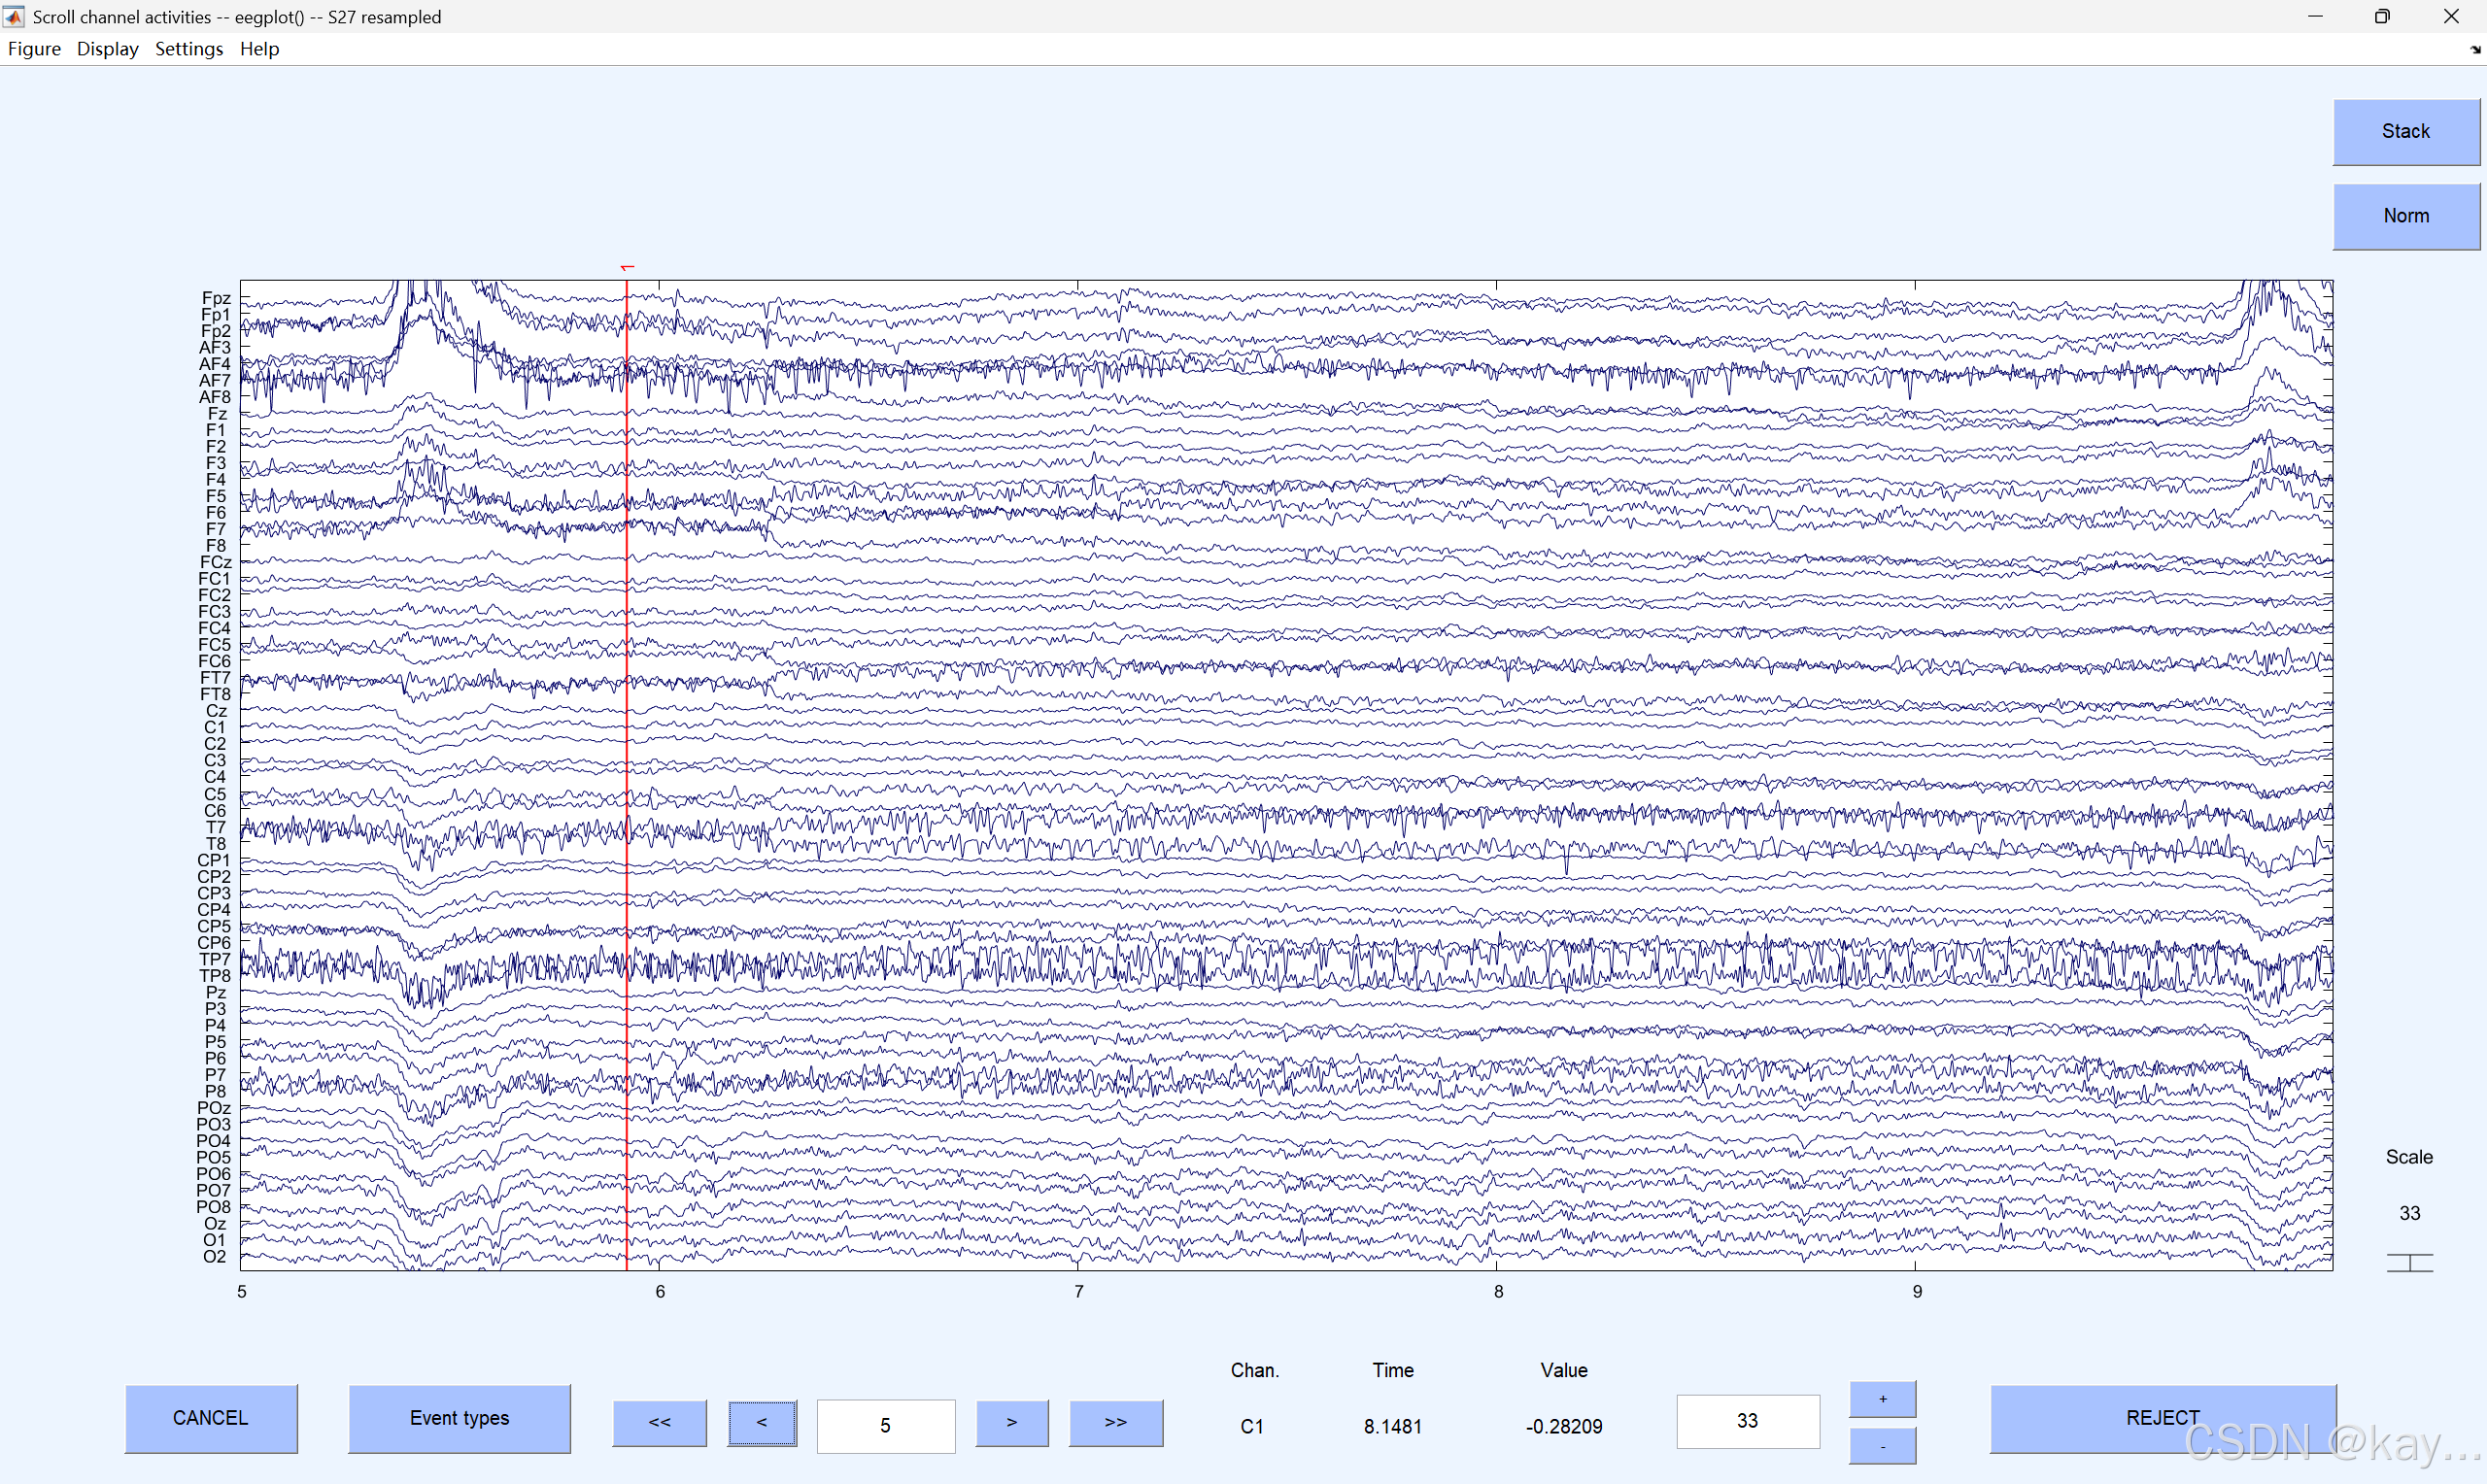
Task: Edit the time position field showing 5
Action: [x=885, y=1425]
